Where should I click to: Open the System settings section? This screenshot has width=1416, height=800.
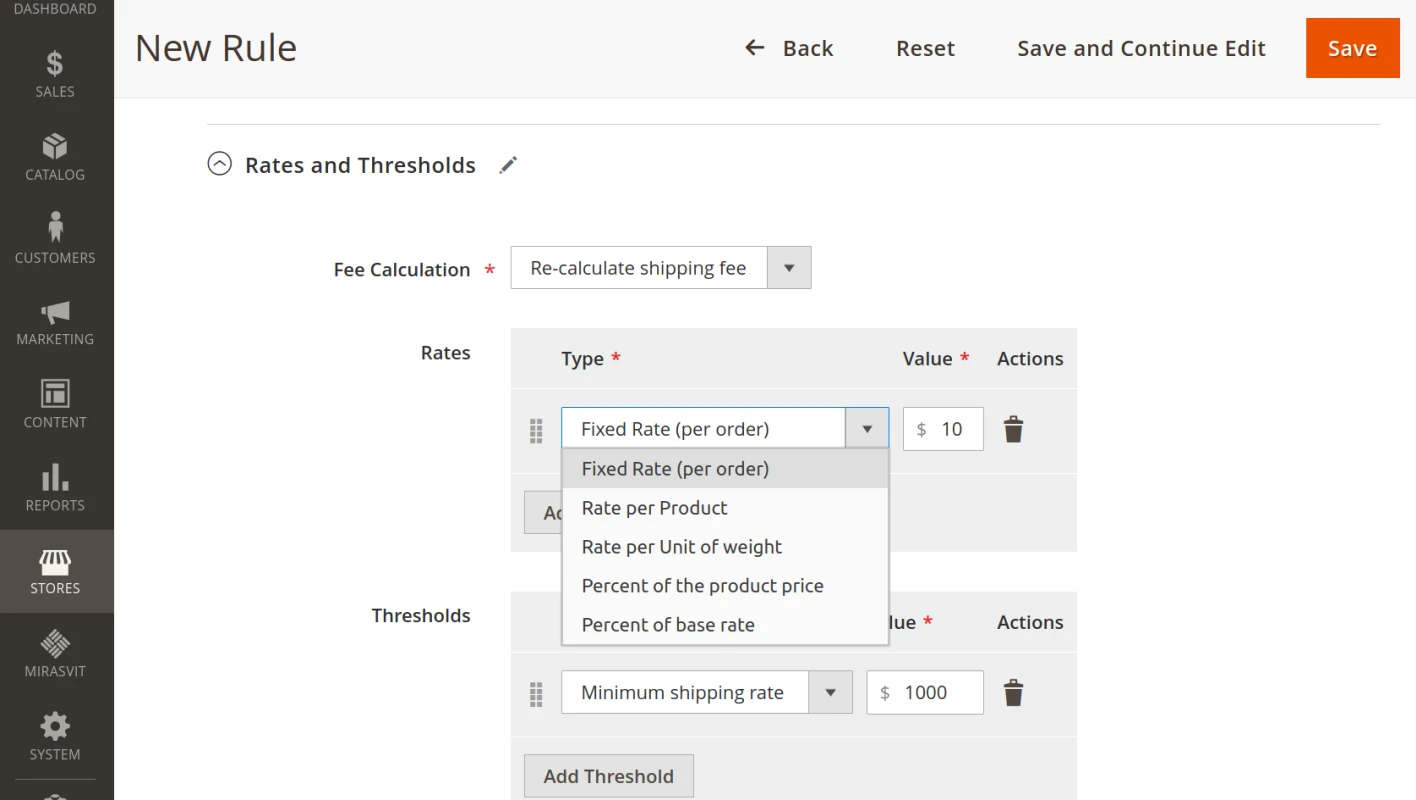55,735
